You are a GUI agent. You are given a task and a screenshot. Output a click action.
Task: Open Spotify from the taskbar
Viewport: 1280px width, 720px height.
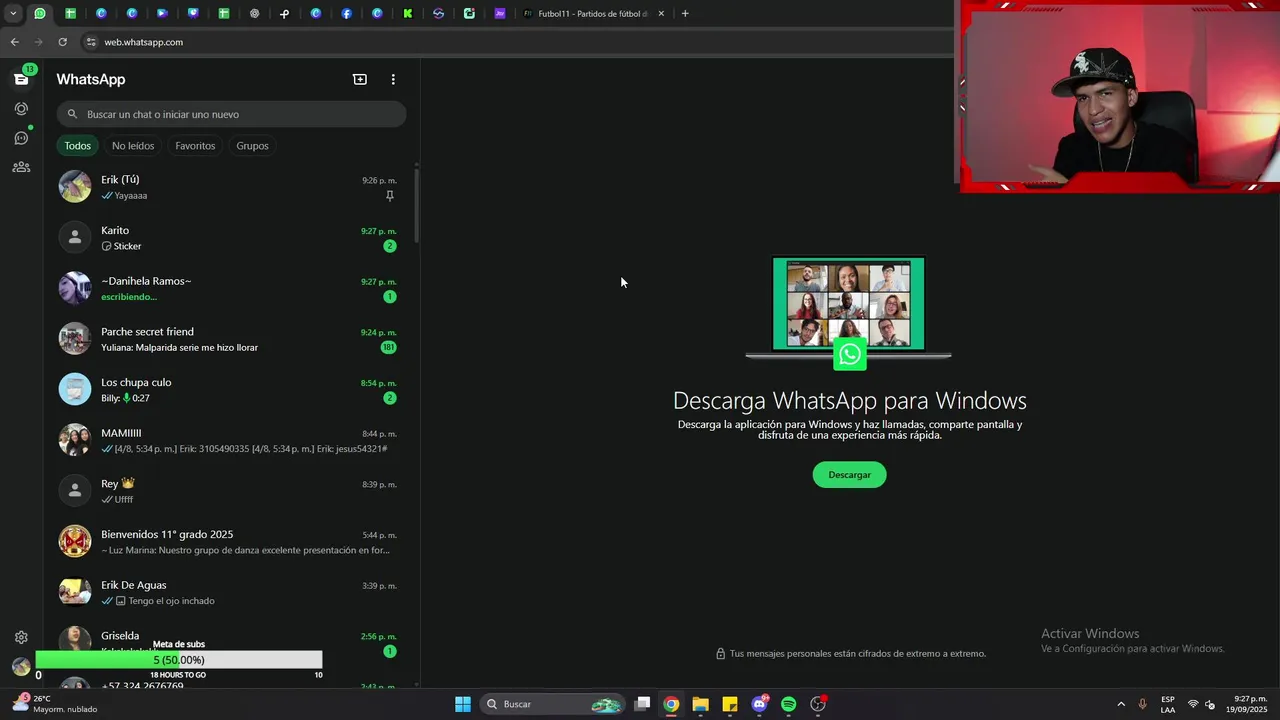788,704
